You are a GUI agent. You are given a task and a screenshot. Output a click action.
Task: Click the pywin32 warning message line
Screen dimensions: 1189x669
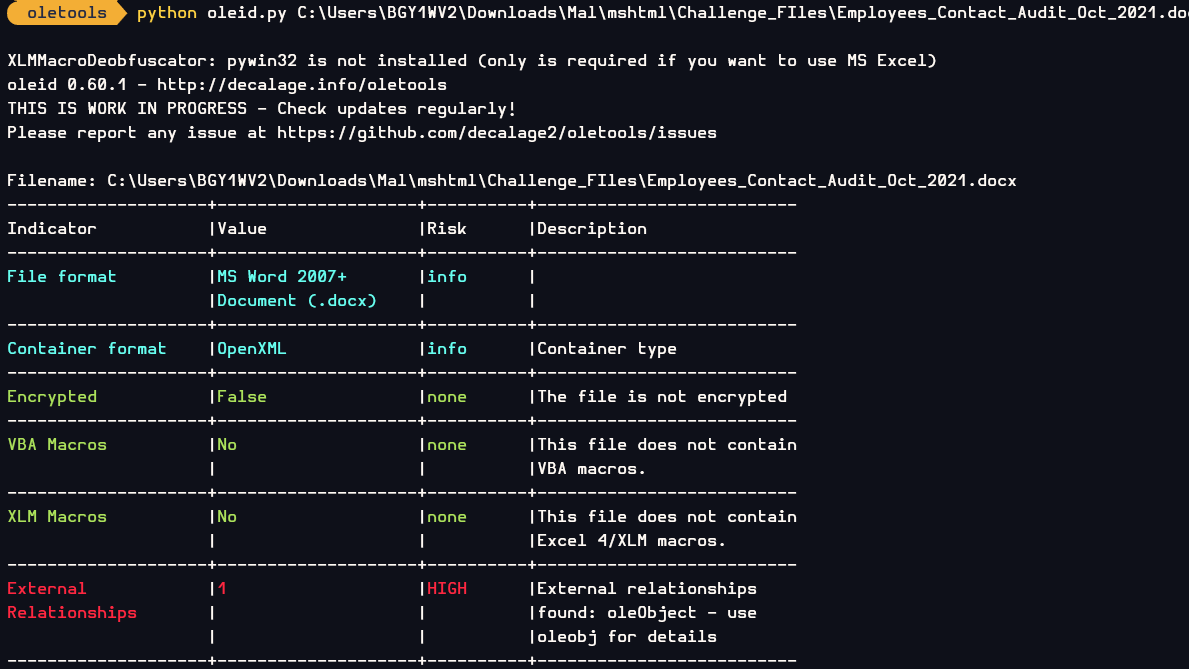click(x=472, y=61)
